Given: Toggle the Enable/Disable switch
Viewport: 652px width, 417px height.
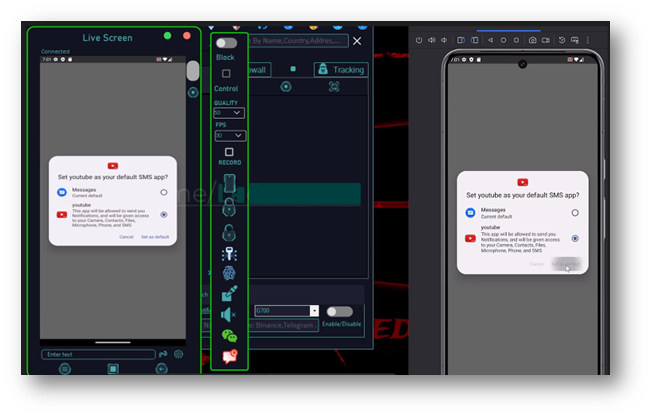Looking at the screenshot, I should [339, 311].
